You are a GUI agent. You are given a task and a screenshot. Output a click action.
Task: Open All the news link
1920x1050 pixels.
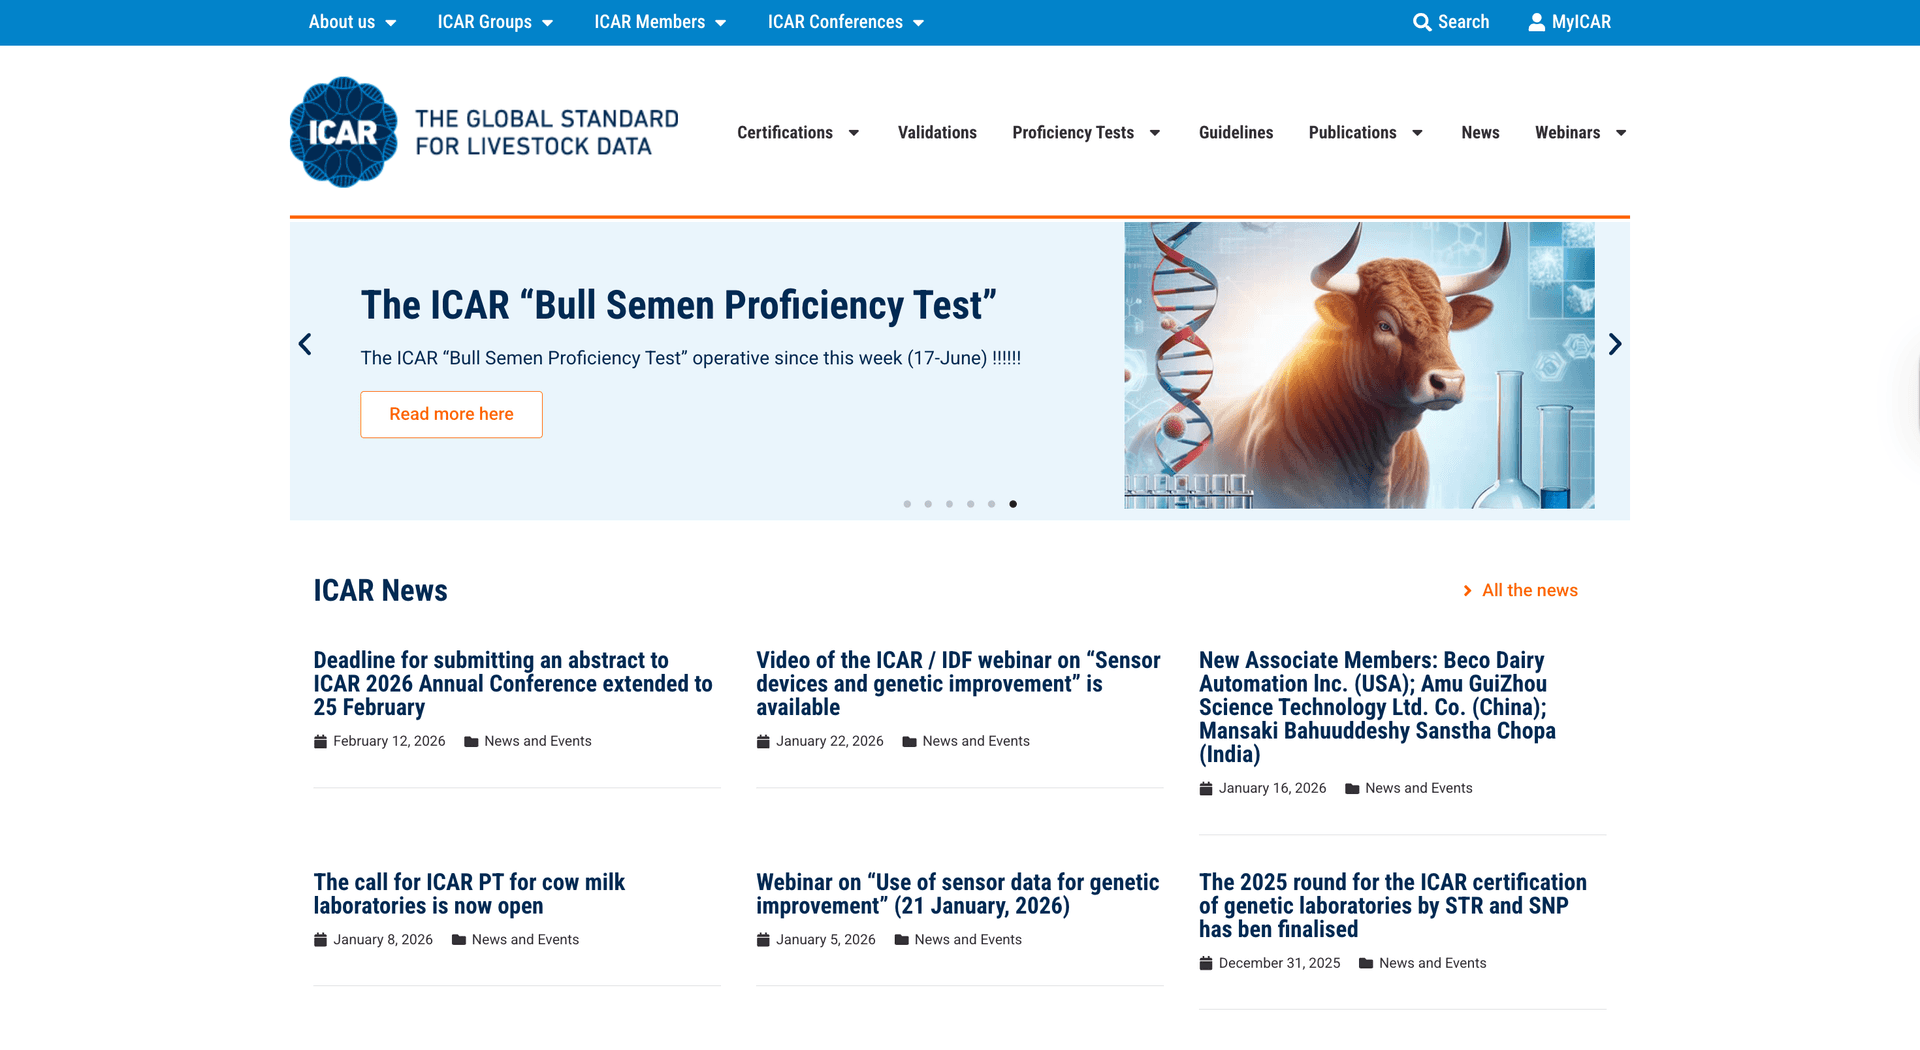pos(1528,590)
